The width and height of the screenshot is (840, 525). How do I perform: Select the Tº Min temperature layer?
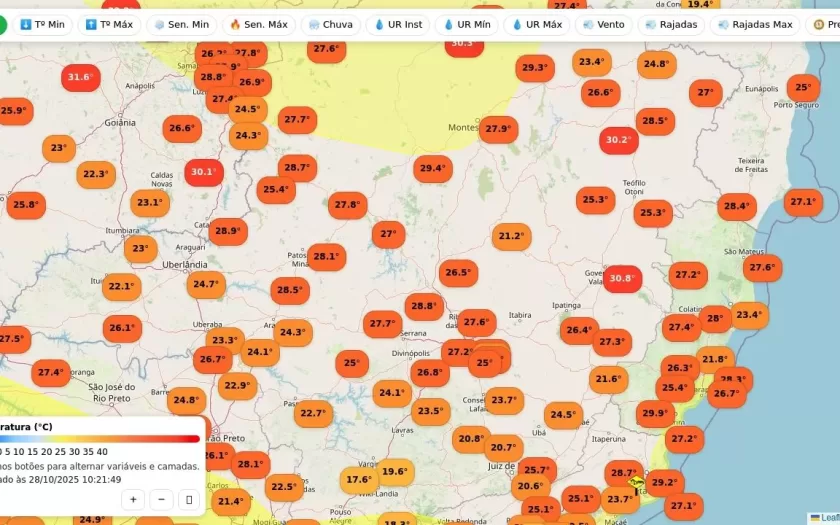pyautogui.click(x=42, y=24)
